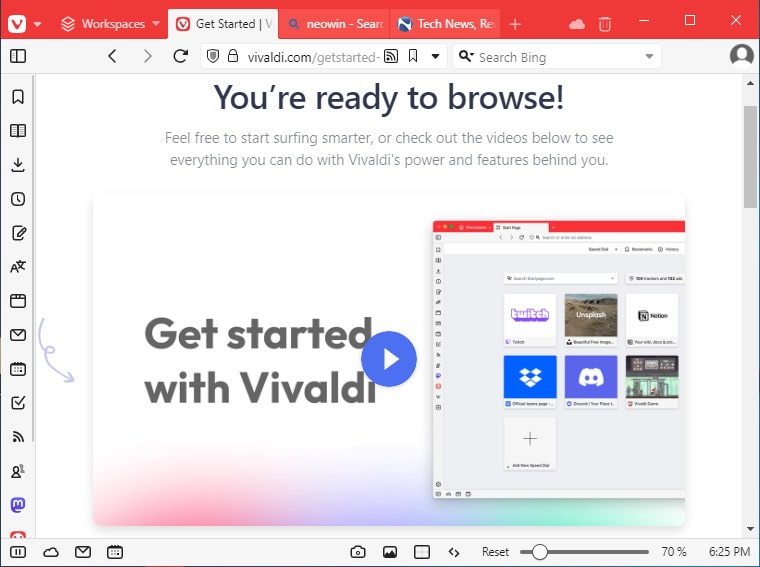Click the scrollbar down arrow
Viewport: 760px width, 567px height.
click(x=750, y=529)
